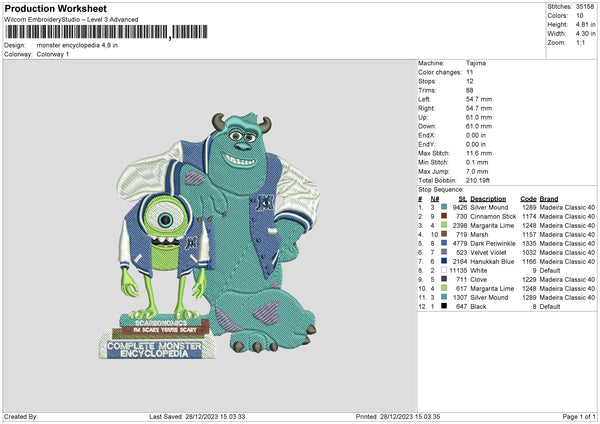Viewport: 600px width, 424px height.
Task: Select the 'Last Saved: 28/12/2023 15.03.33' text
Action: tap(197, 416)
